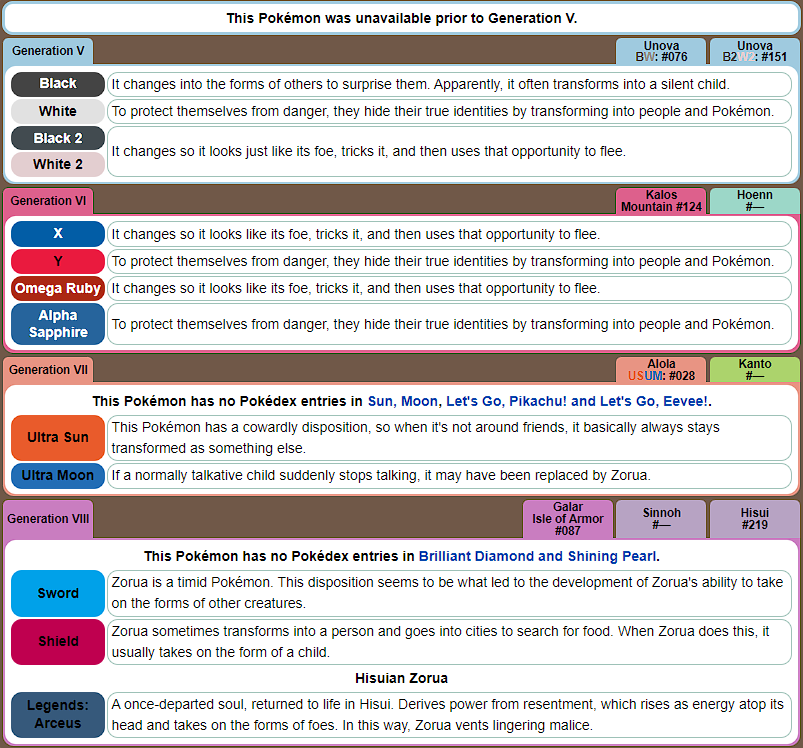Click the Sinnoh Pokédex number cell
This screenshot has height=748, width=803.
point(661,519)
